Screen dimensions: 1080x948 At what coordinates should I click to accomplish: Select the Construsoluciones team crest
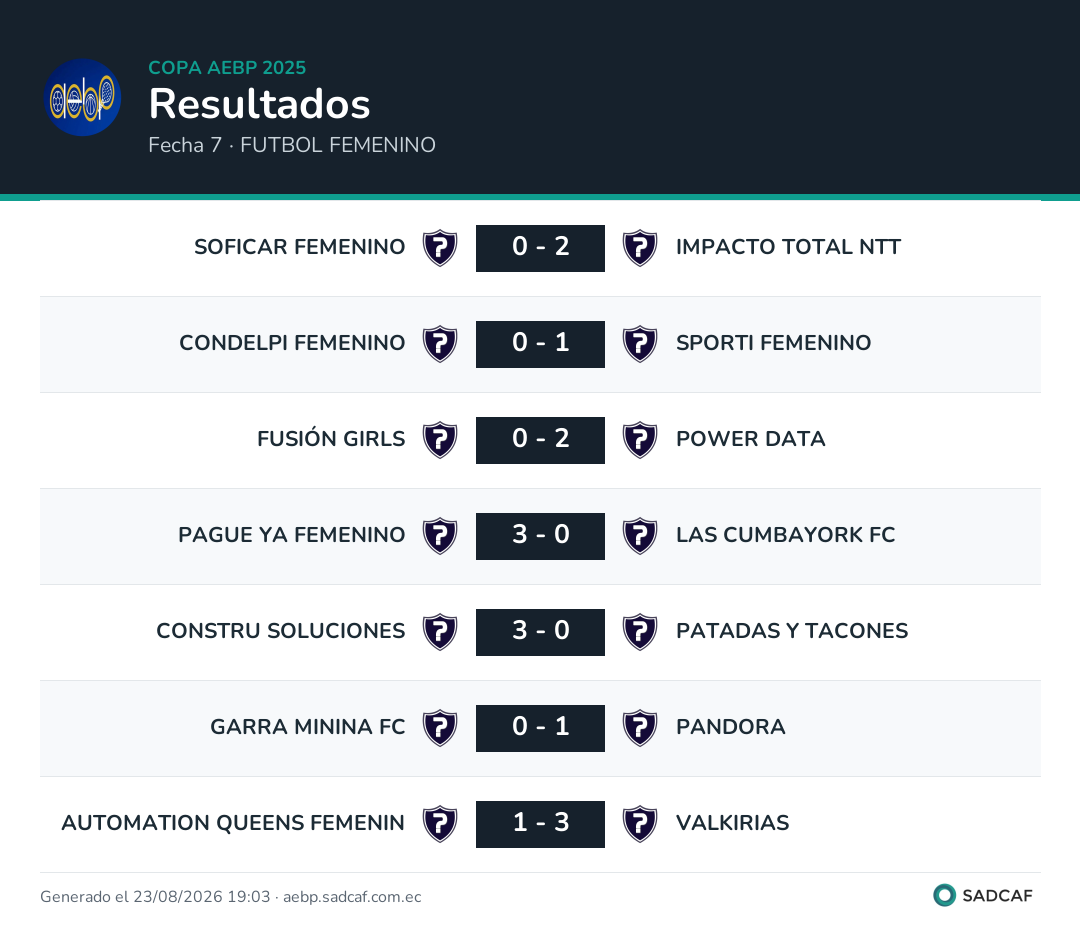click(440, 632)
